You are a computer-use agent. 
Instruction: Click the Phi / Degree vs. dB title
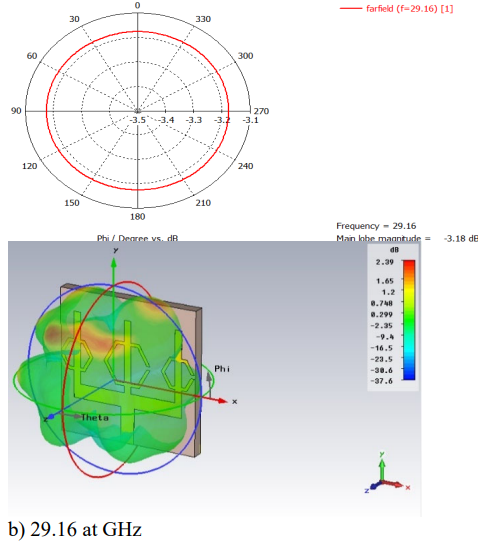(x=138, y=238)
